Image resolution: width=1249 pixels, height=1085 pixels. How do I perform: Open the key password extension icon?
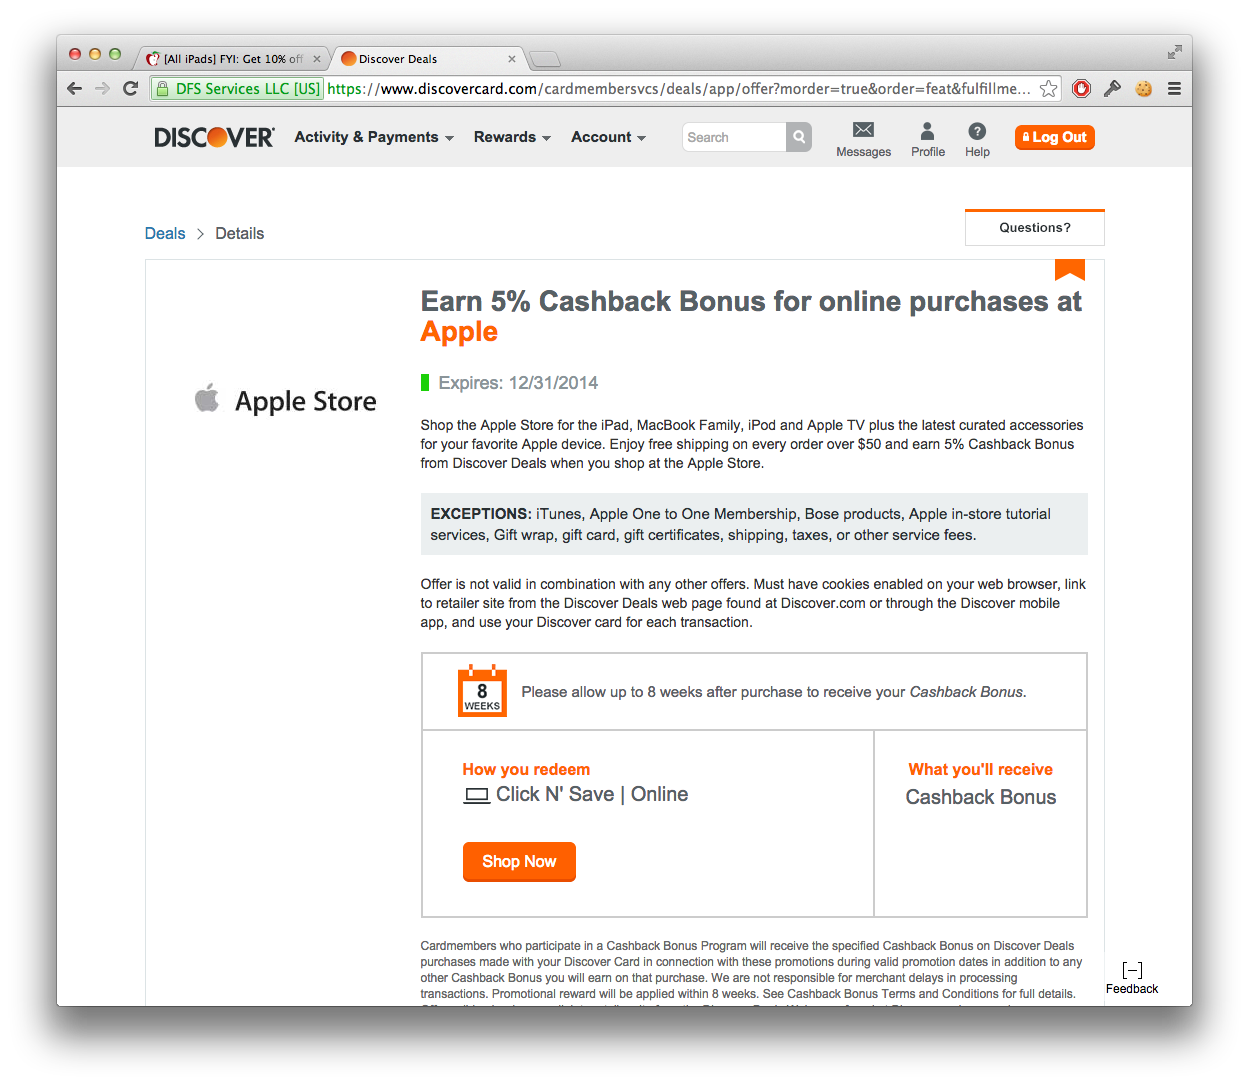(x=1112, y=89)
